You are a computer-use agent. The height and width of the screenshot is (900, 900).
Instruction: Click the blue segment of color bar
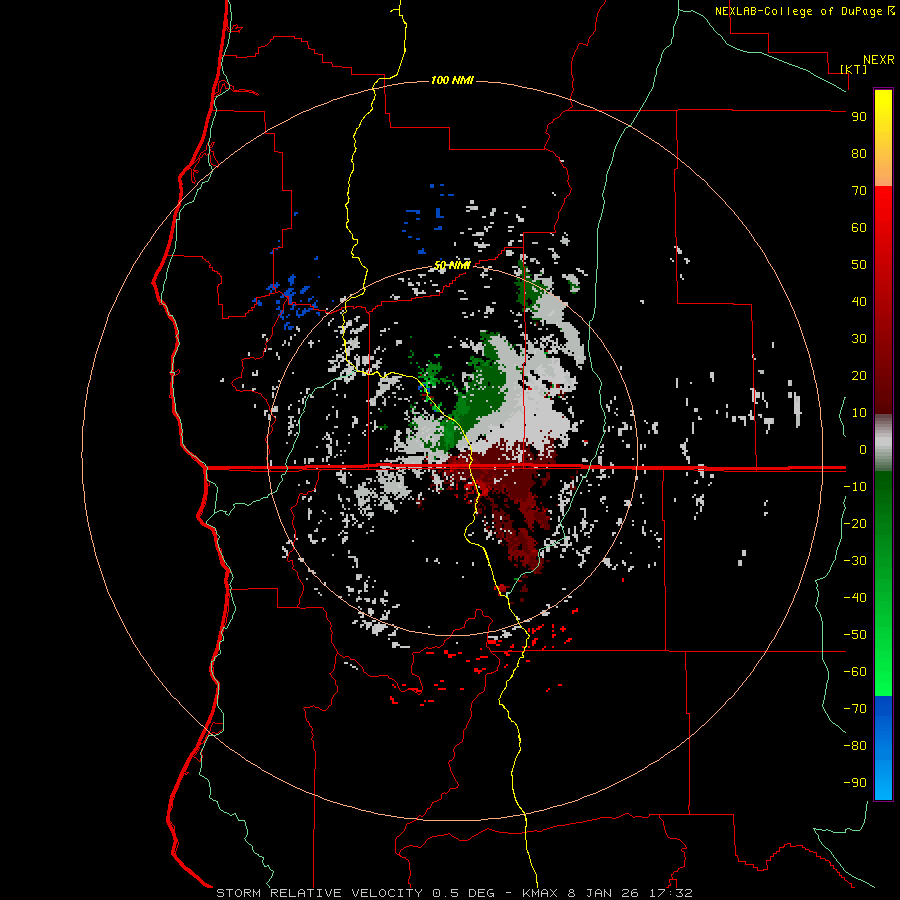tap(883, 748)
